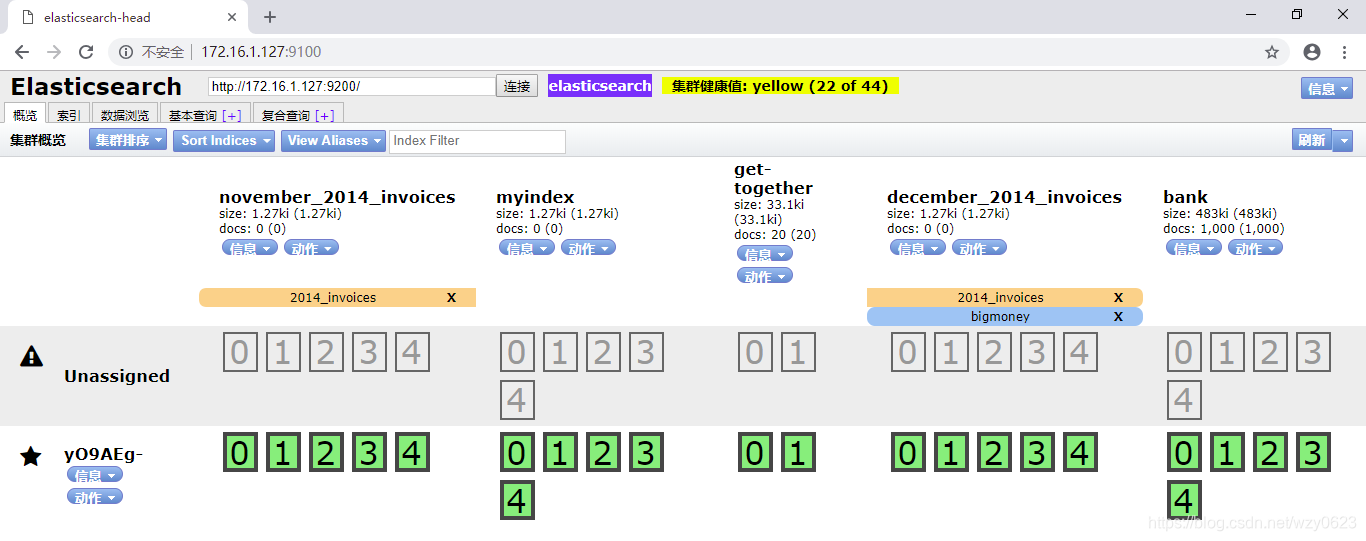Screen dimensions: 1366x541
Task: Remove 2014_invoices alias from november_2014_invoices
Action: [451, 297]
